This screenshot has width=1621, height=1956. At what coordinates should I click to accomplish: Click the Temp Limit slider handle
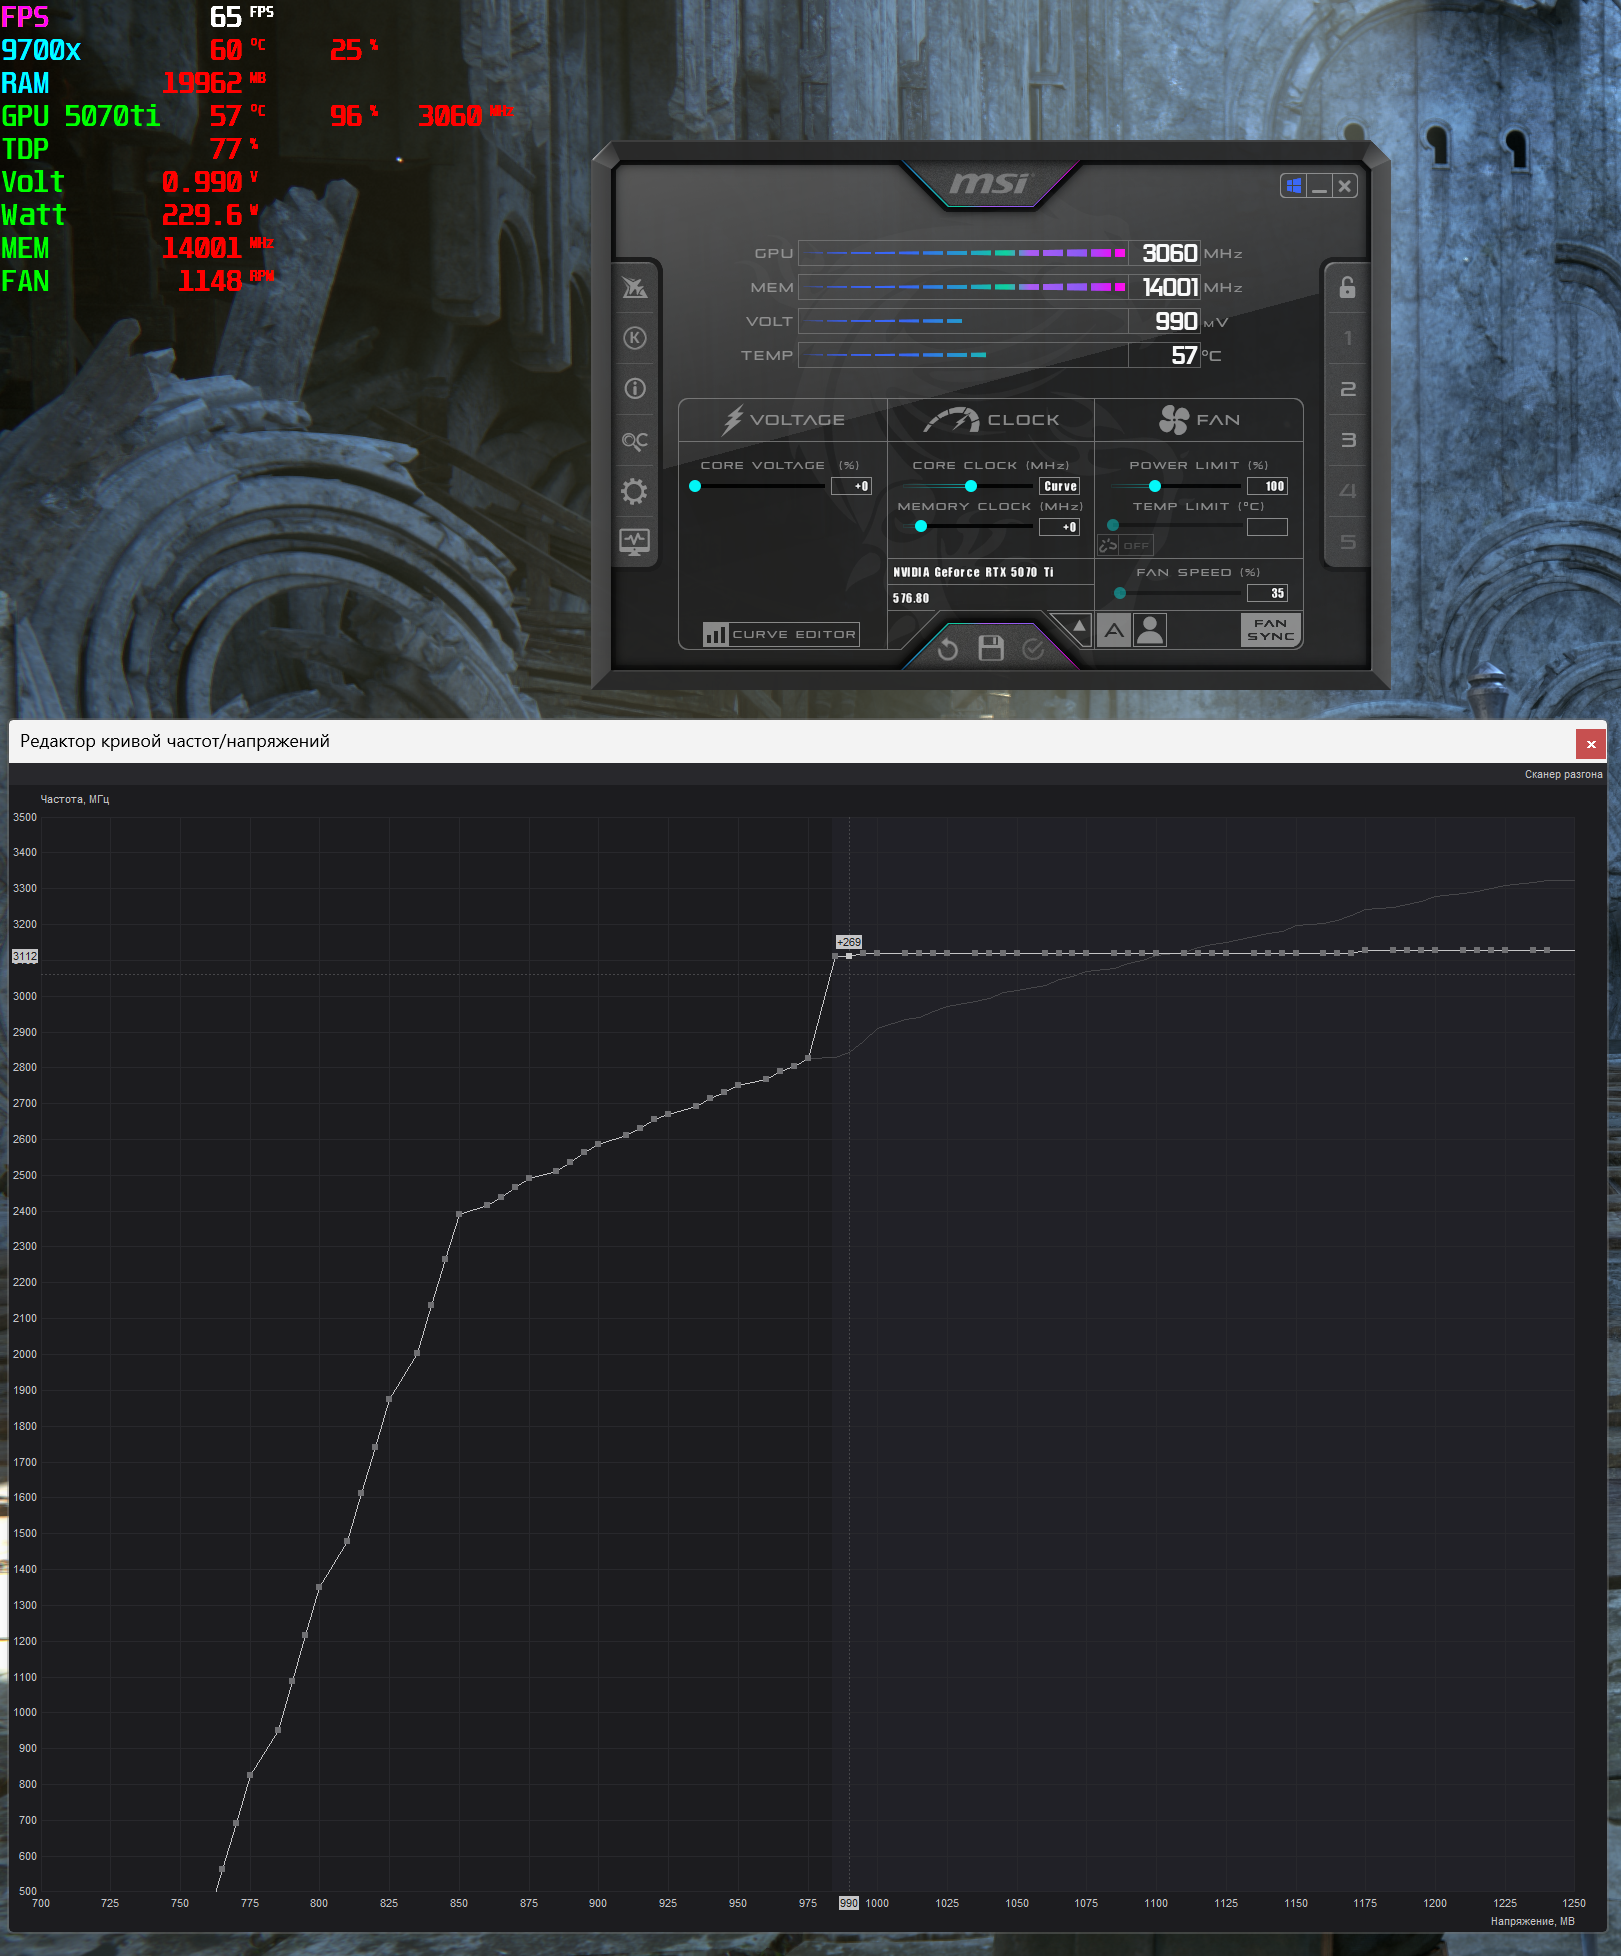(1113, 525)
